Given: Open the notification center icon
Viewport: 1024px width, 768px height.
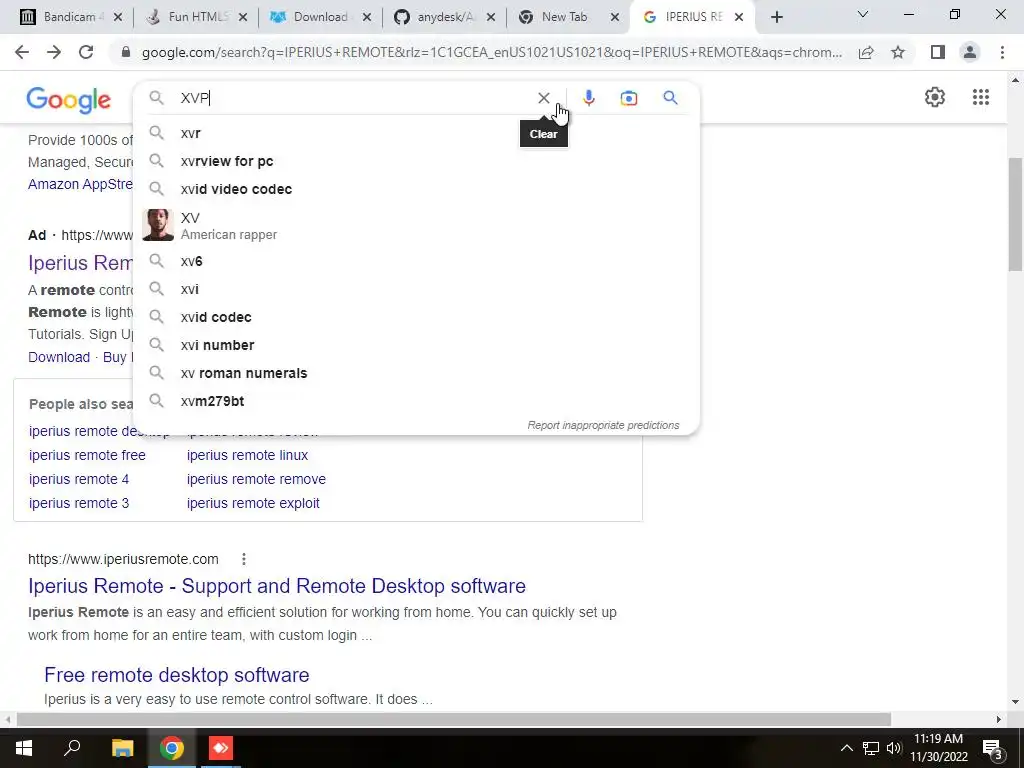Looking at the screenshot, I should pos(992,748).
